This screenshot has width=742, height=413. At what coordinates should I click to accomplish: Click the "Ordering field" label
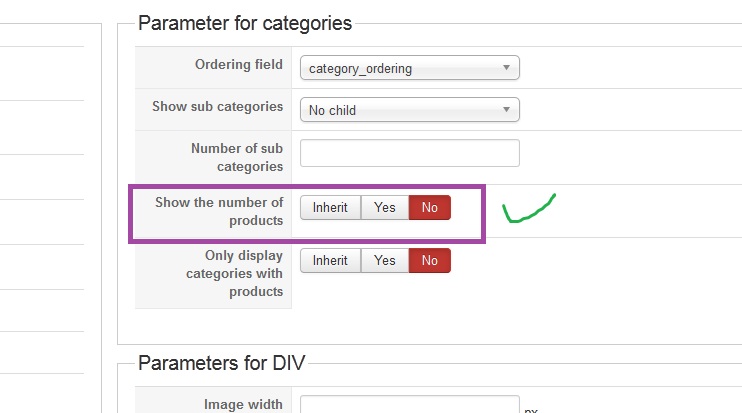239,64
